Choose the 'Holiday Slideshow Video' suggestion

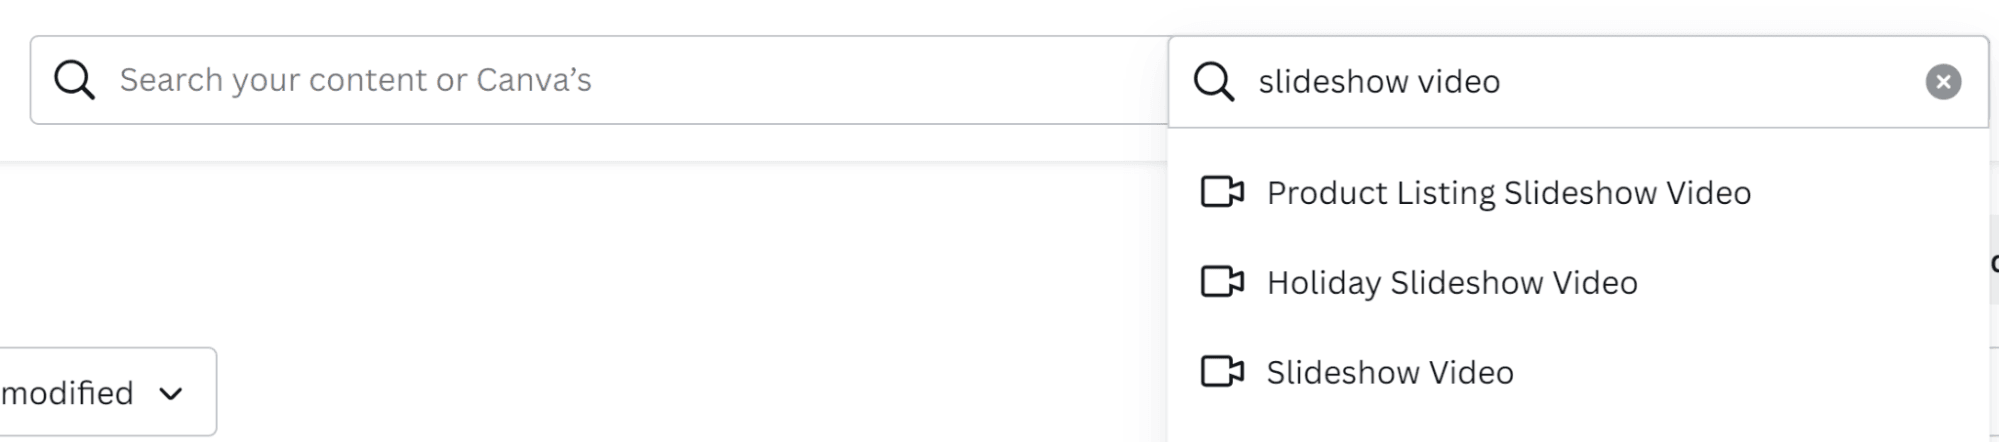click(1452, 283)
